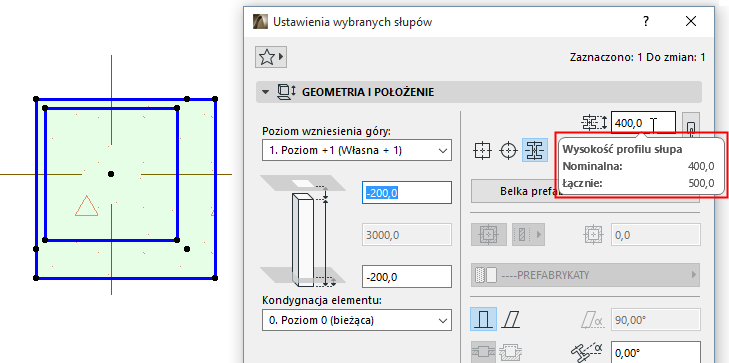Screen dimensions: 729x363
Task: Toggle the greyed wrapped-column relation icon
Action: pos(484,352)
